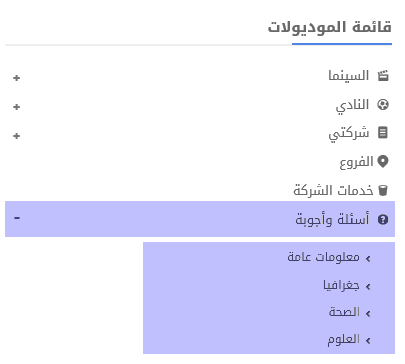The height and width of the screenshot is (364, 405).
Task: Click the document icon beside شركتي
Action: [383, 133]
